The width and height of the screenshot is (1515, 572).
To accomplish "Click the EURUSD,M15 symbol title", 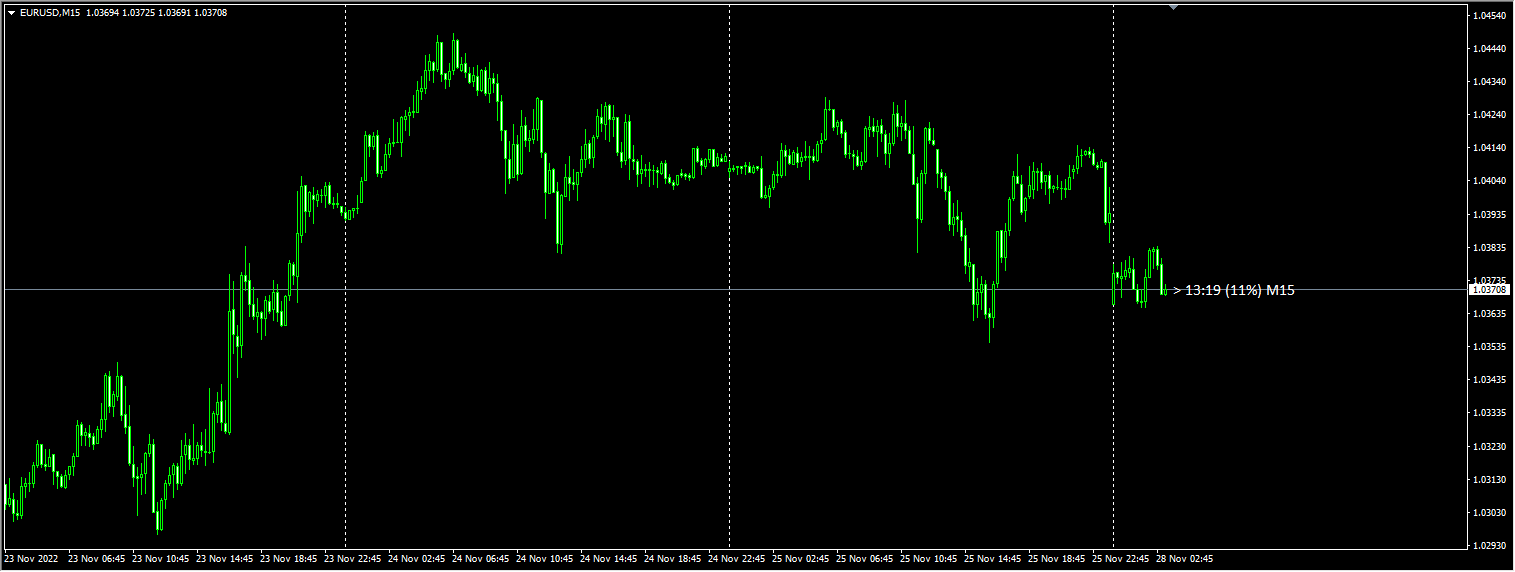I will [x=50, y=12].
